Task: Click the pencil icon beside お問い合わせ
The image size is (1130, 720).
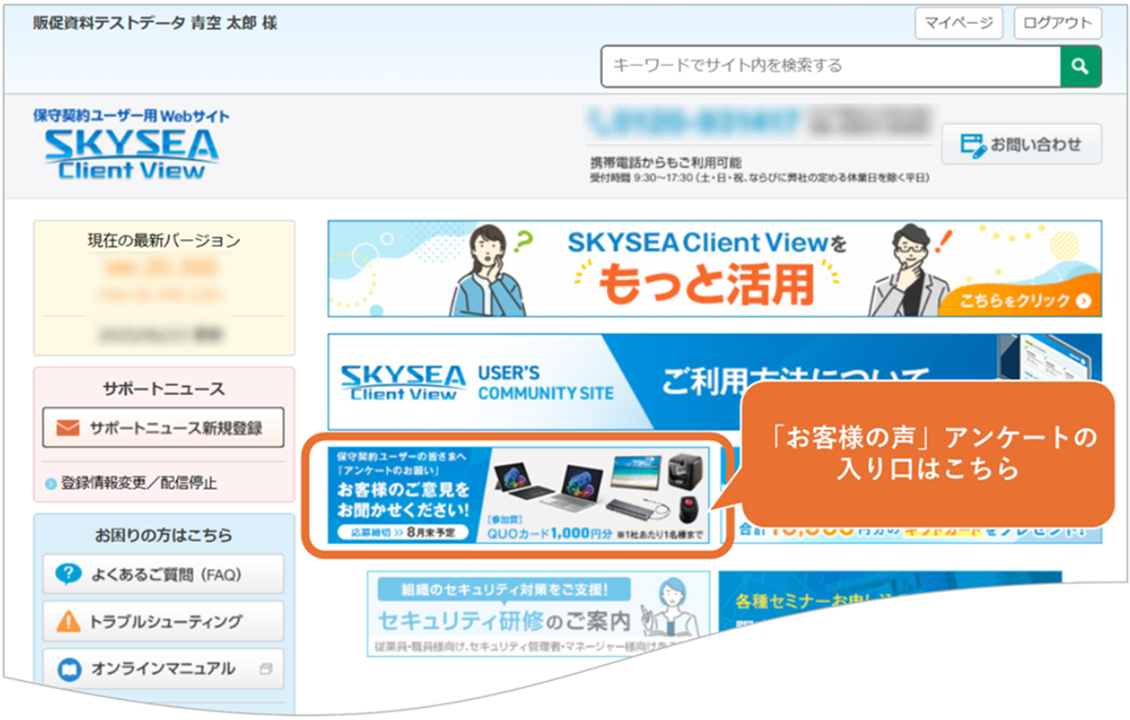Action: pos(973,145)
